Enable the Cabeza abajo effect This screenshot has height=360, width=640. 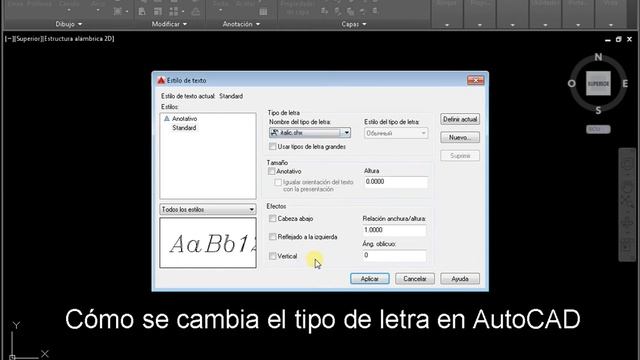click(273, 219)
